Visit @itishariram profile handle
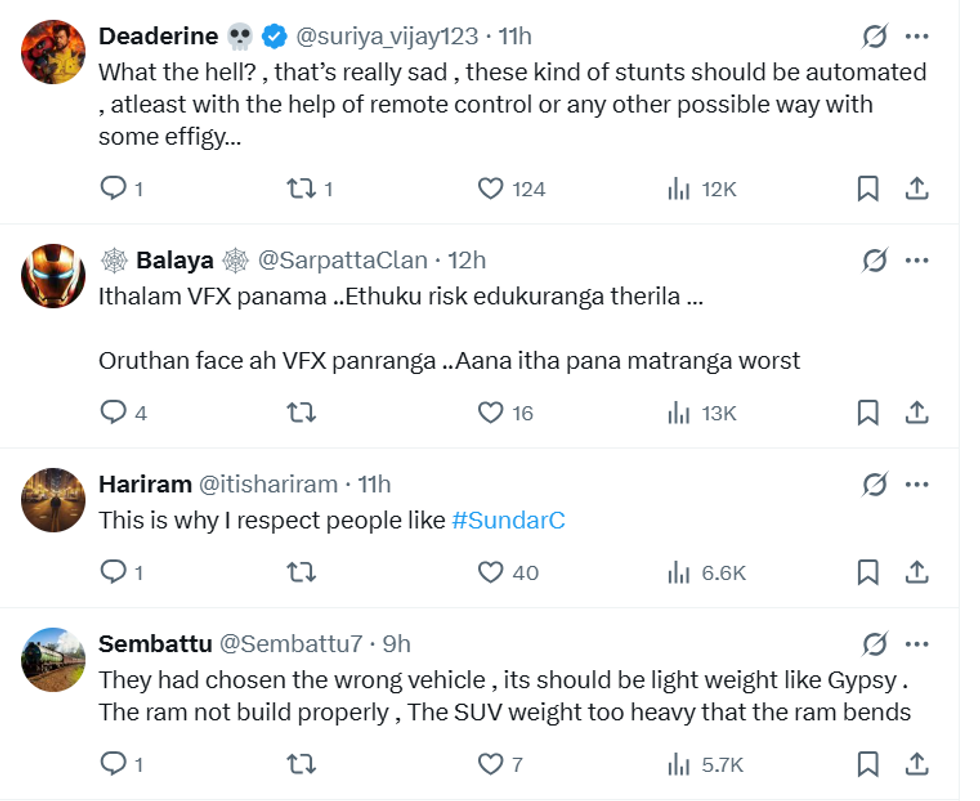This screenshot has width=980, height=801. coord(268,485)
